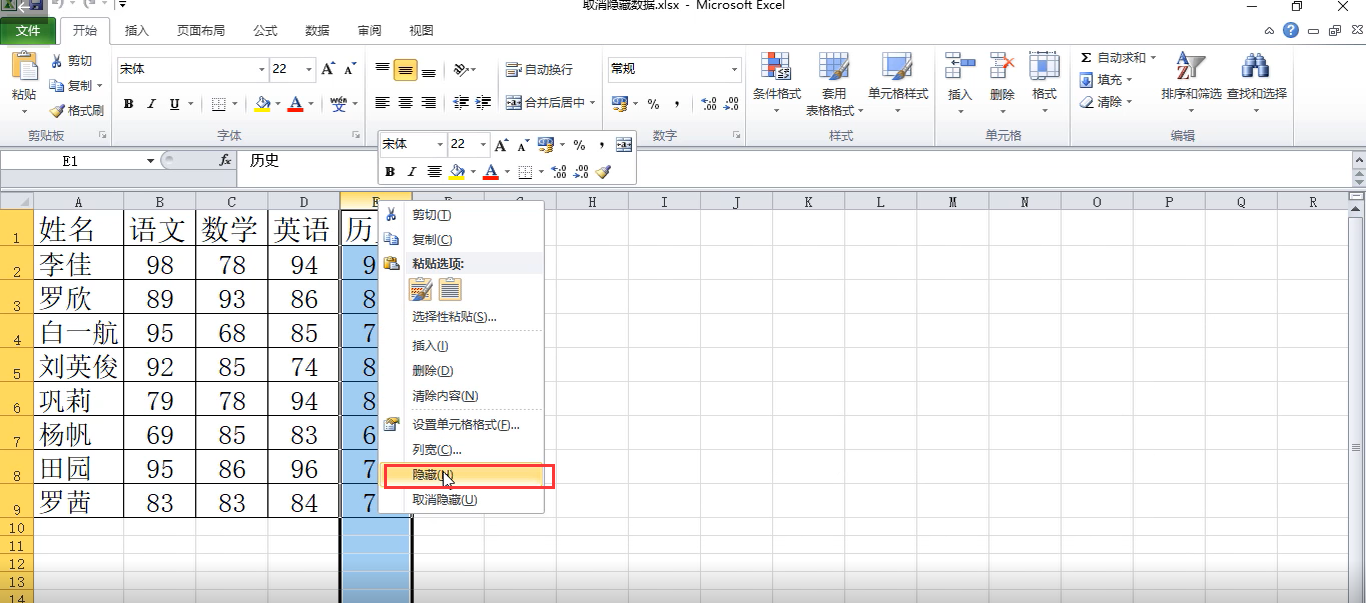Viewport: 1366px width, 603px height.
Task: Toggle align text left in the ribbon
Action: tap(382, 102)
